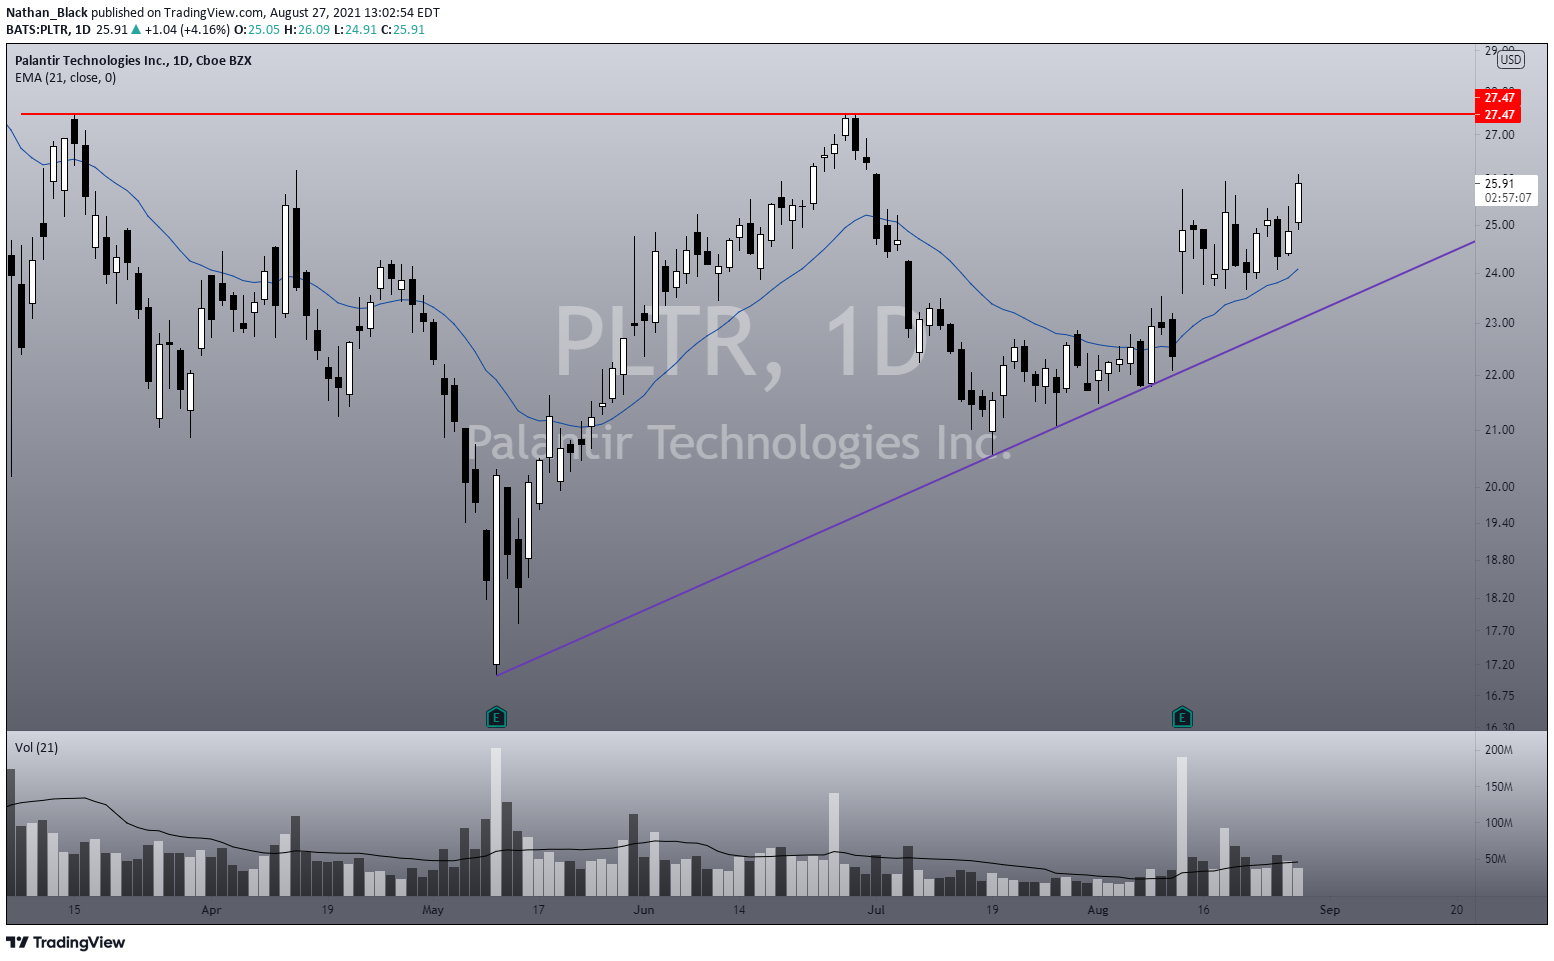
Task: Click the 18.20 price axis label
Action: (x=1499, y=597)
